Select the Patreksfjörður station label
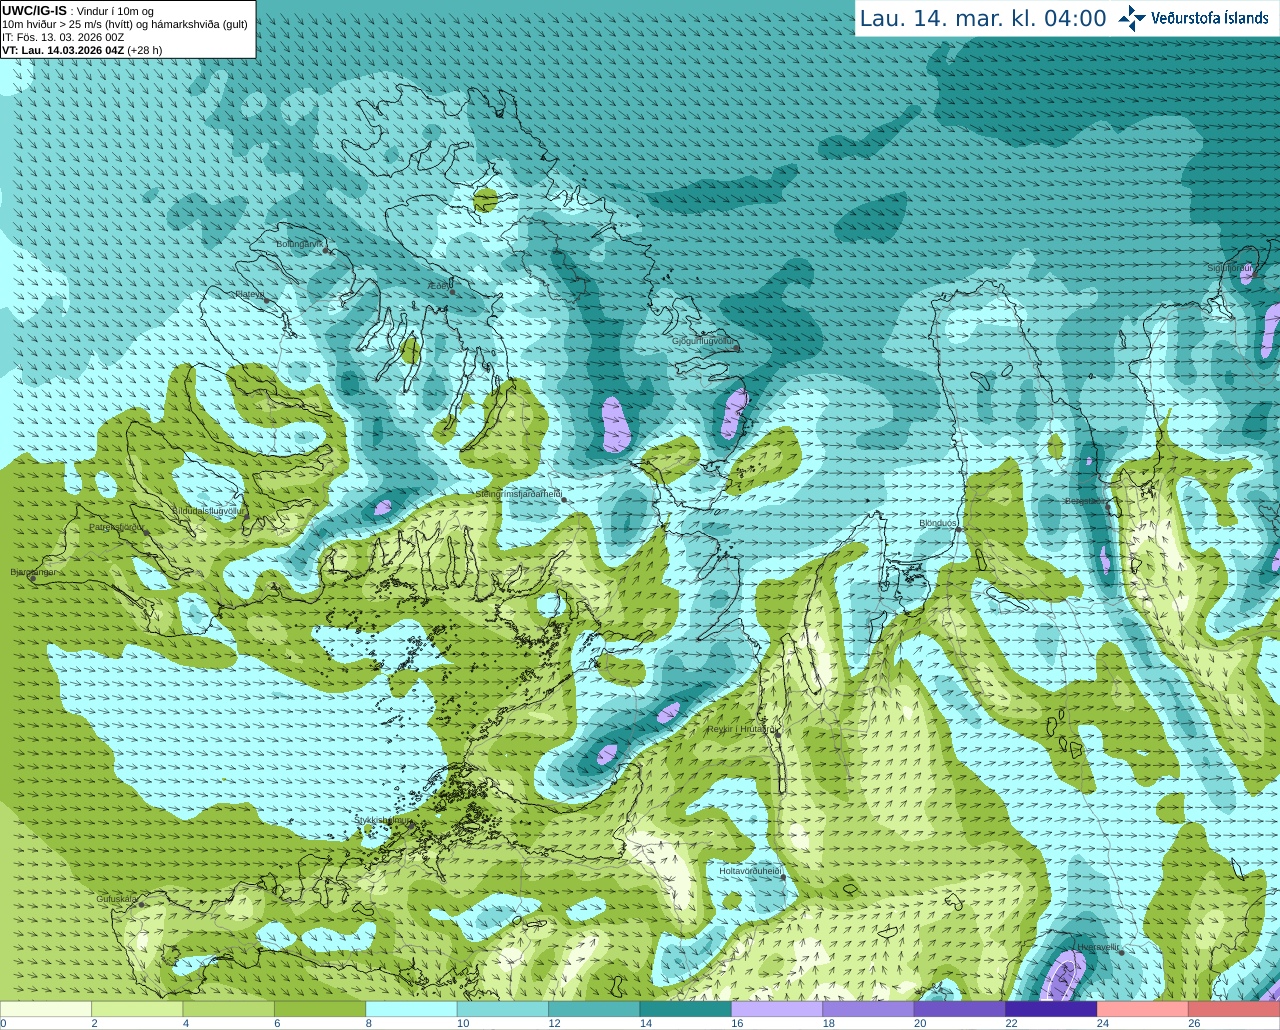Screen dimensions: 1280x1030 pos(117,526)
